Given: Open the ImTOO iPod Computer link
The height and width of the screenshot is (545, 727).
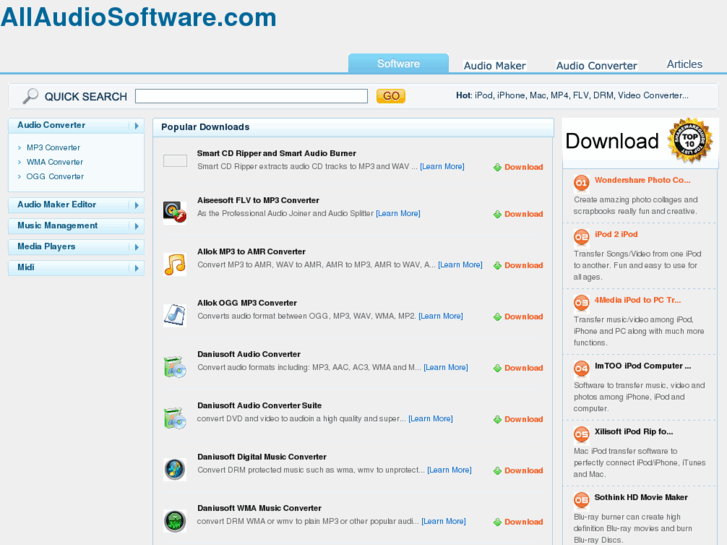Looking at the screenshot, I should (643, 366).
